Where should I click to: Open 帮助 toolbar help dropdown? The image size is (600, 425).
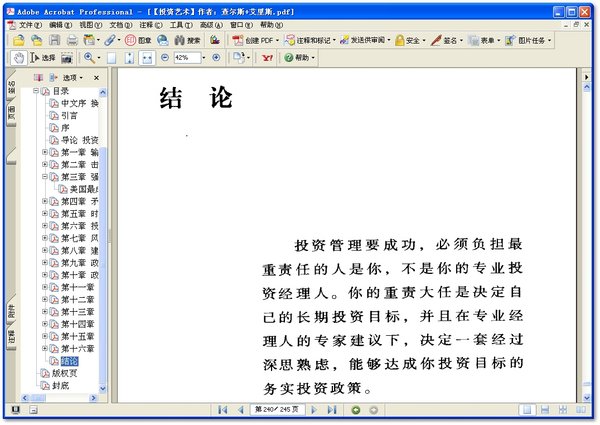(x=300, y=58)
